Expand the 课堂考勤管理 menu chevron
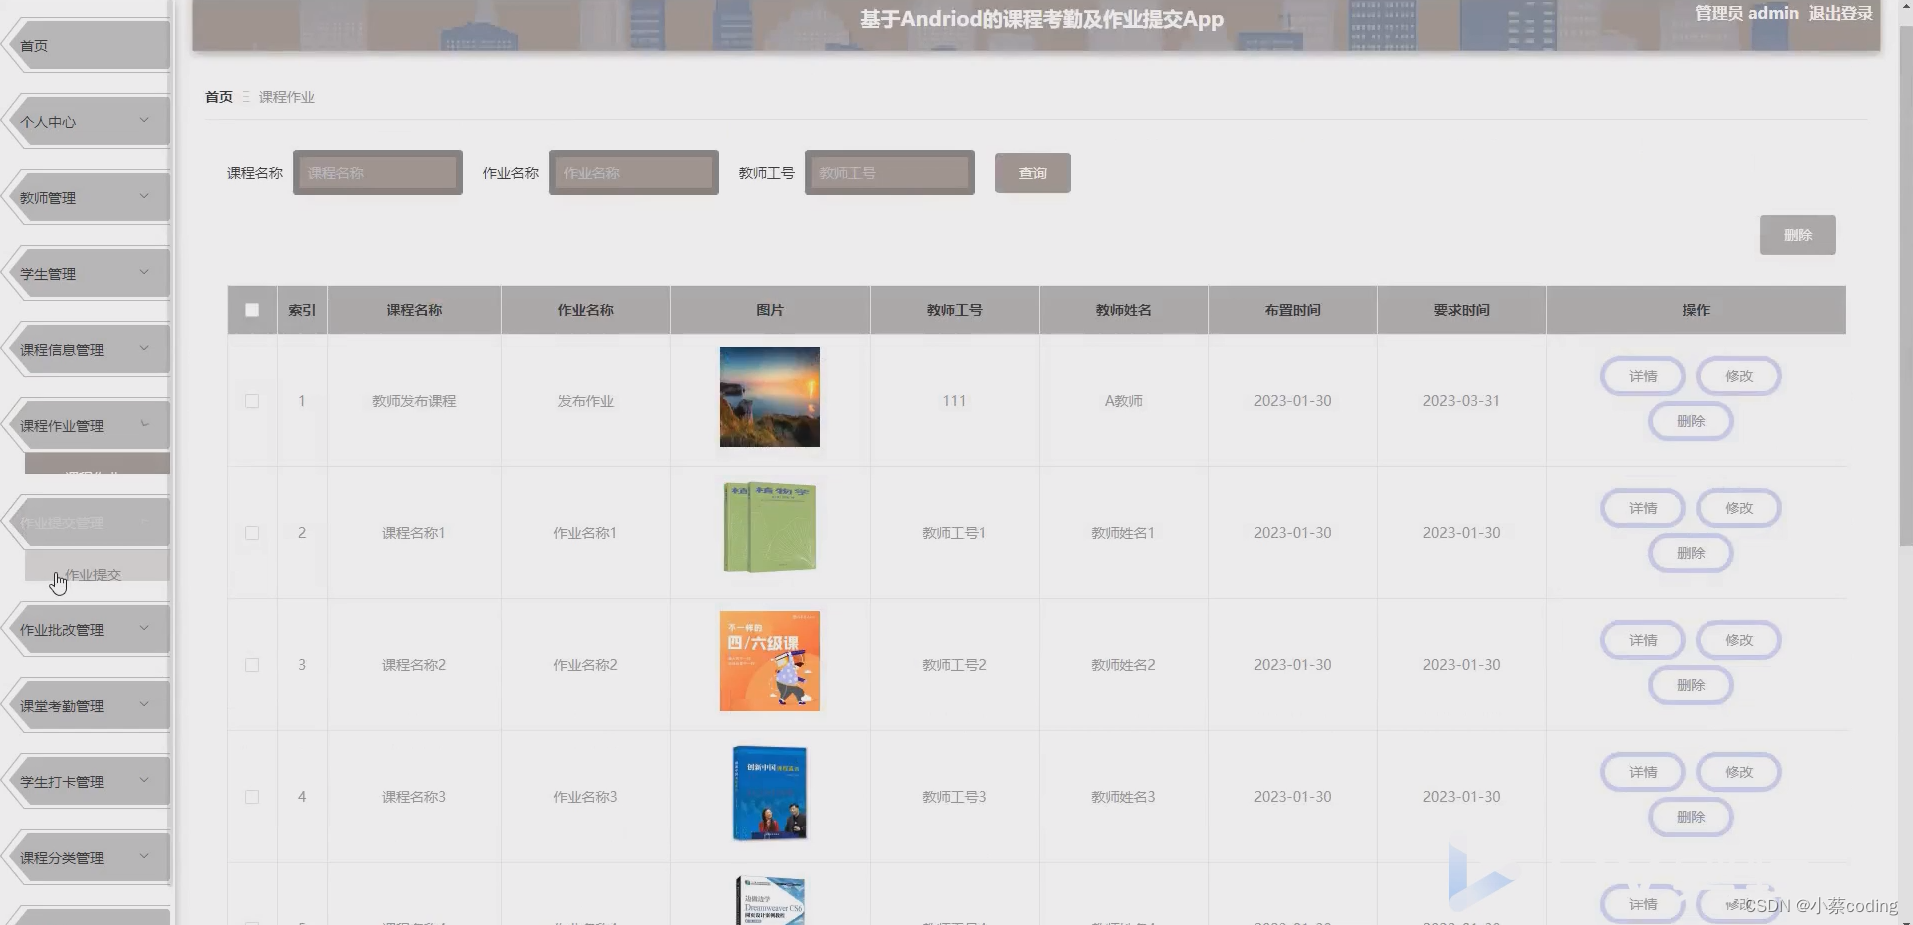This screenshot has height=925, width=1913. (x=144, y=705)
